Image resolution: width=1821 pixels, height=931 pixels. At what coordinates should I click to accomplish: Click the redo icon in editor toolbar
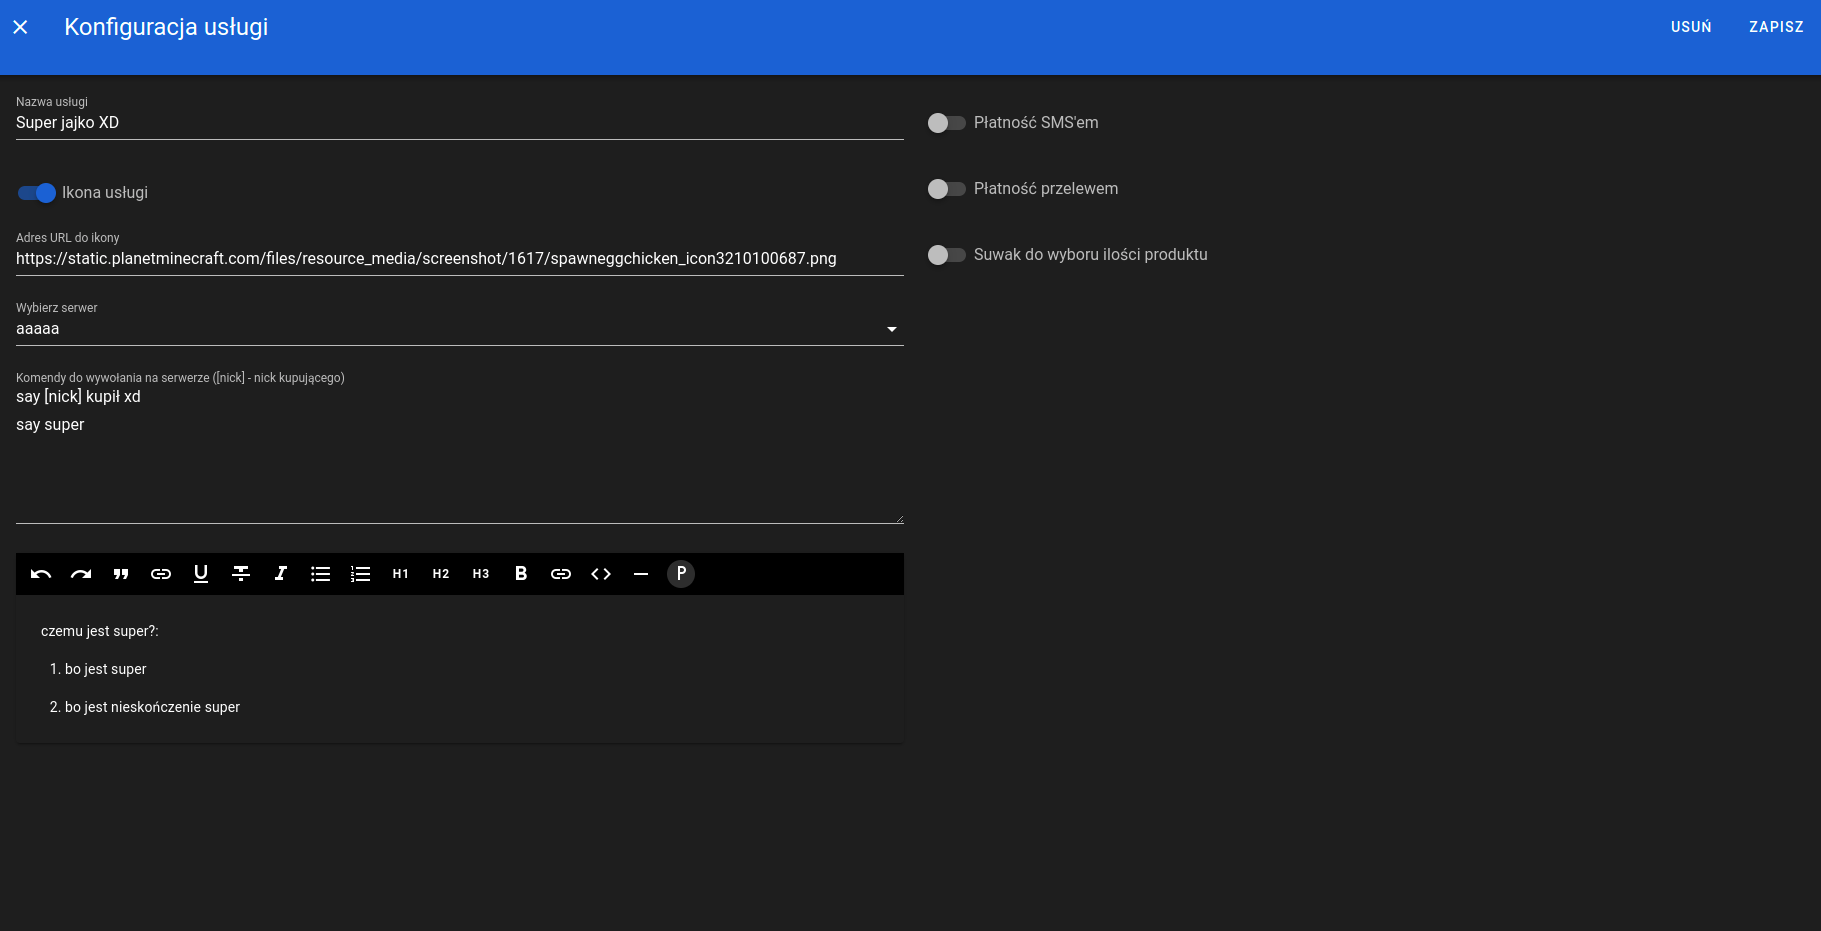[x=81, y=574]
